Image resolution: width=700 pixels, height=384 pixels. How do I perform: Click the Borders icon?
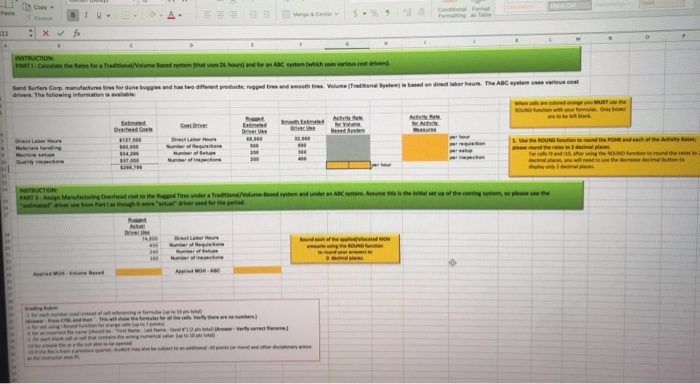(x=126, y=15)
